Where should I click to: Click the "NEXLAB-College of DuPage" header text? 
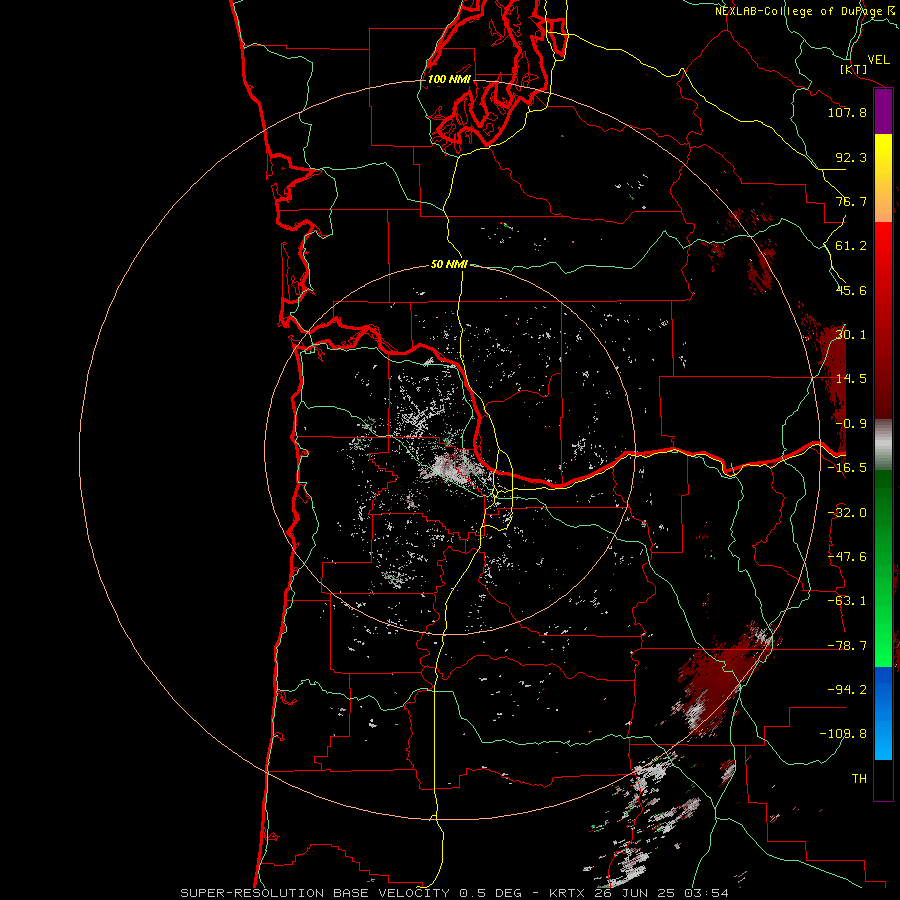tap(798, 11)
